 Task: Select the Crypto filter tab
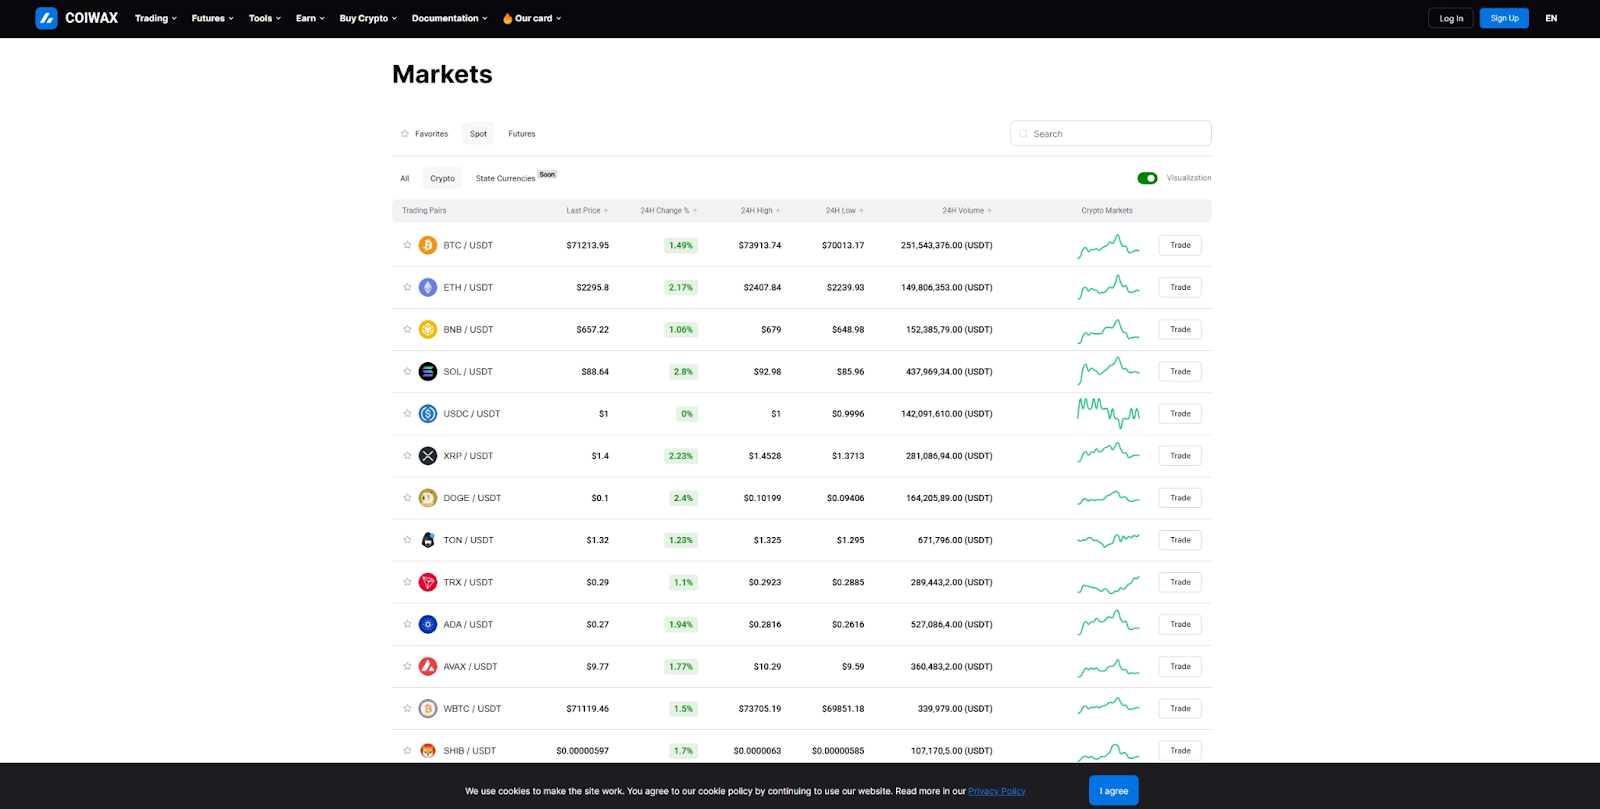(x=442, y=179)
